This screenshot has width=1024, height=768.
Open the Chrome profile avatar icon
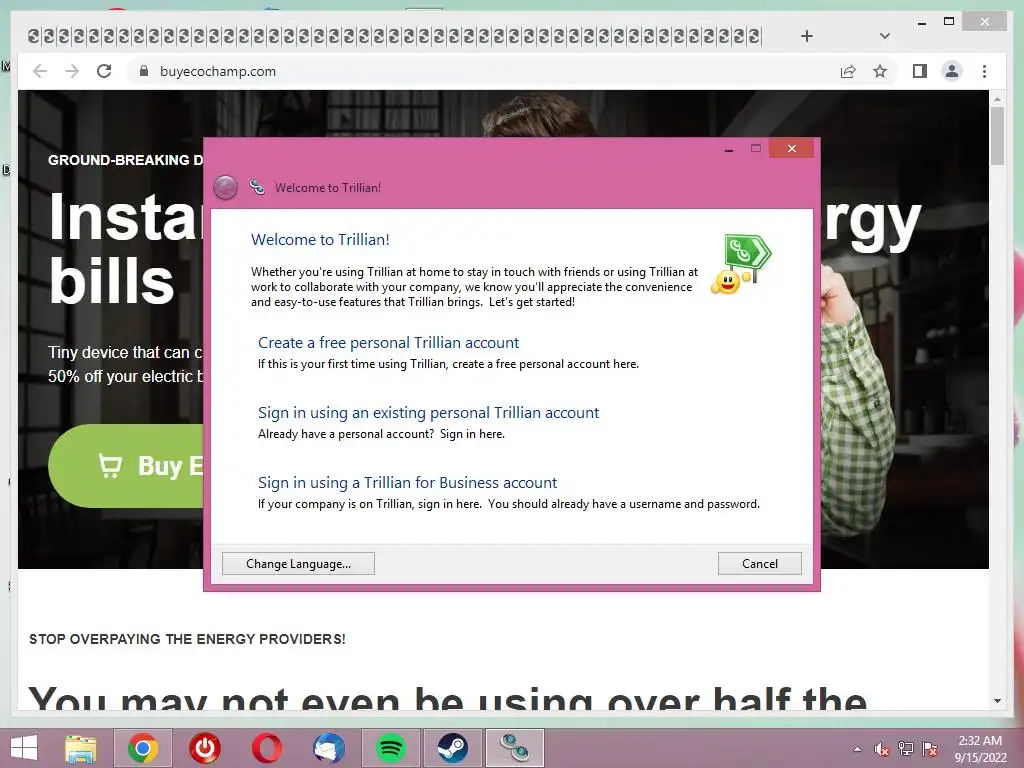(952, 71)
